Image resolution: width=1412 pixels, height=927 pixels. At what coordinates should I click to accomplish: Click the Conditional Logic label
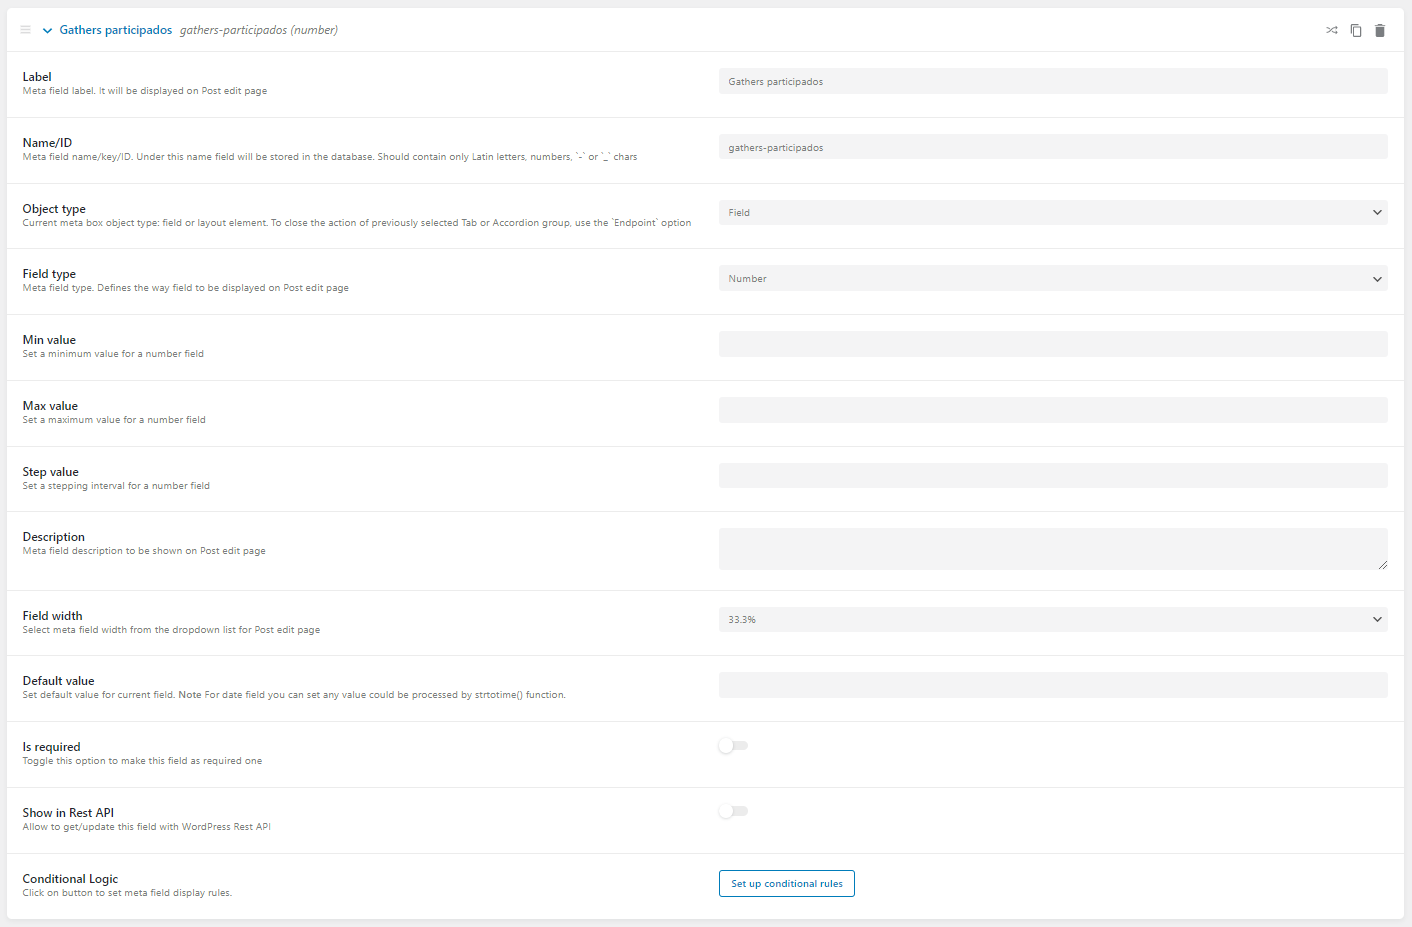tap(70, 878)
